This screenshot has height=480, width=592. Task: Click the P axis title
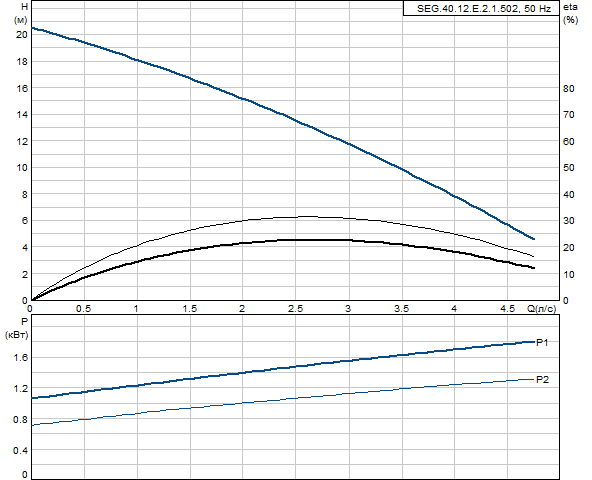pos(25,321)
